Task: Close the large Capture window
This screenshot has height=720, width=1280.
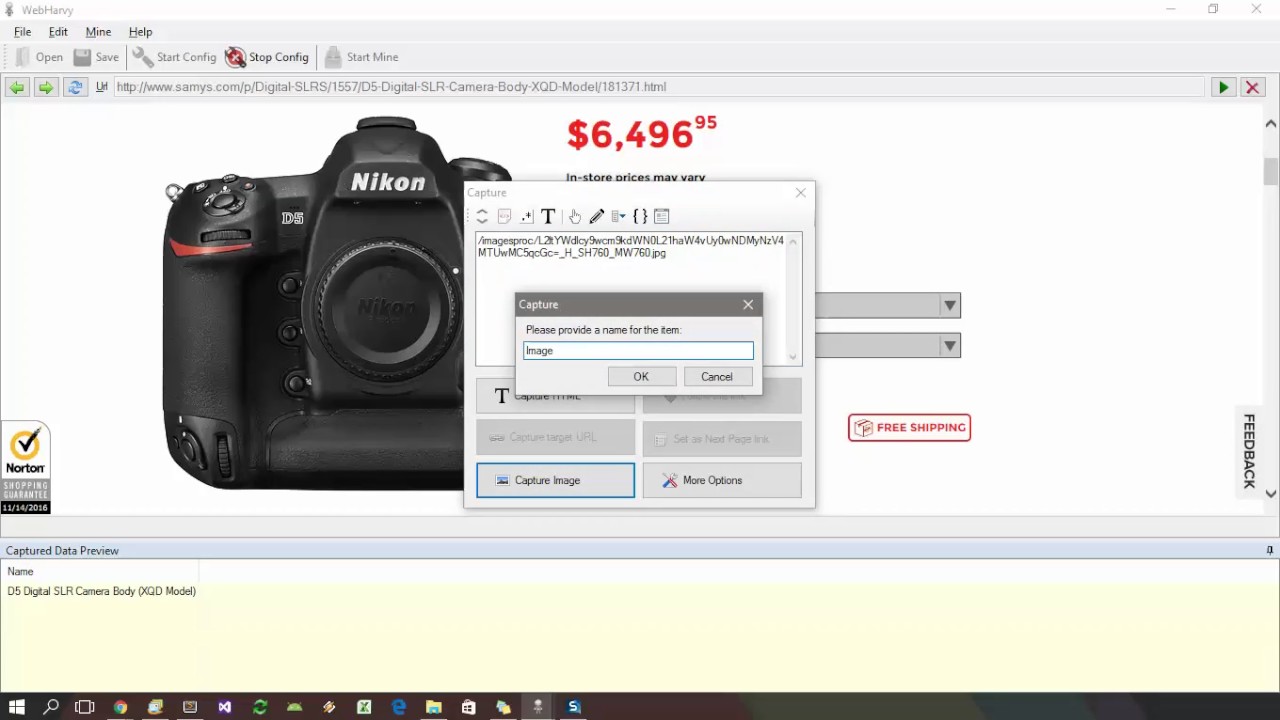Action: coord(801,192)
